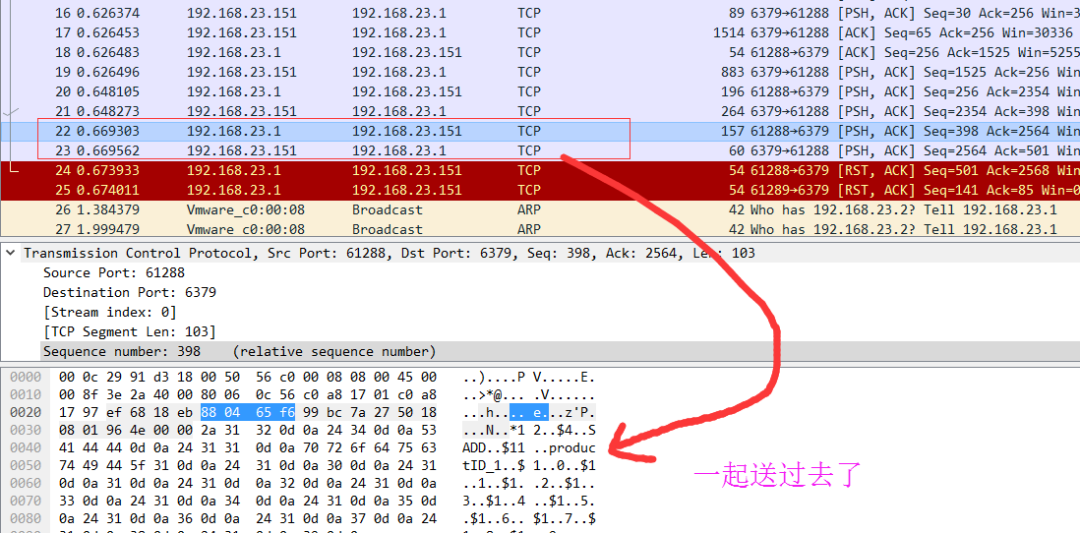Click hex offset row 0000
1080x533 pixels.
point(25,377)
